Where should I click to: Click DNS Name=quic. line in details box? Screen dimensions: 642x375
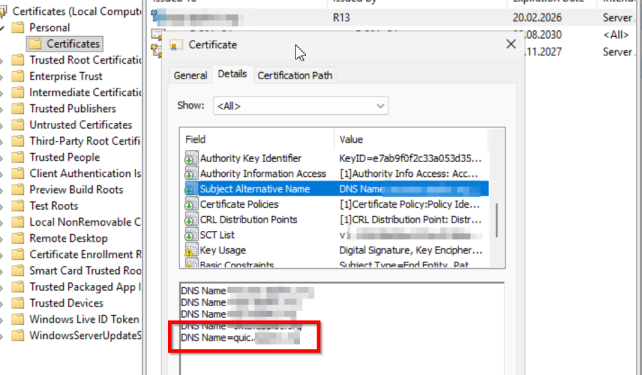point(240,338)
